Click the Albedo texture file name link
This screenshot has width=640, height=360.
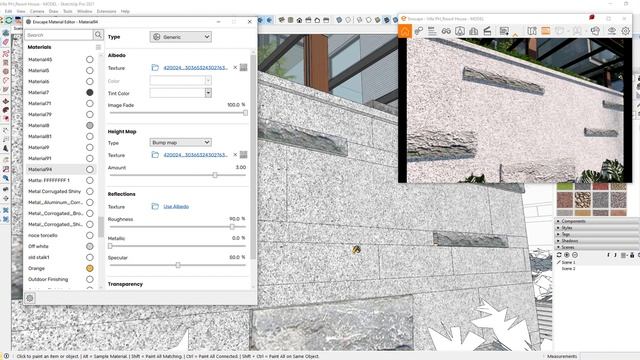[x=196, y=68]
